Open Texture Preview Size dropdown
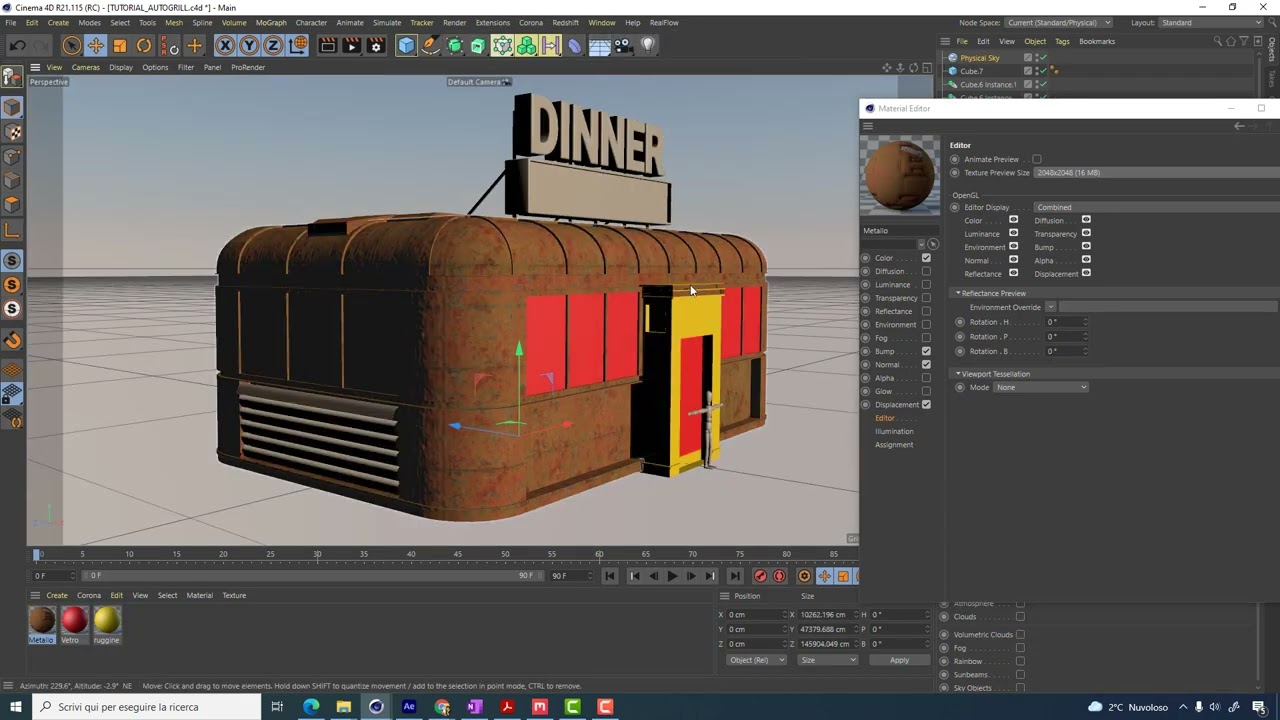 click(1156, 173)
